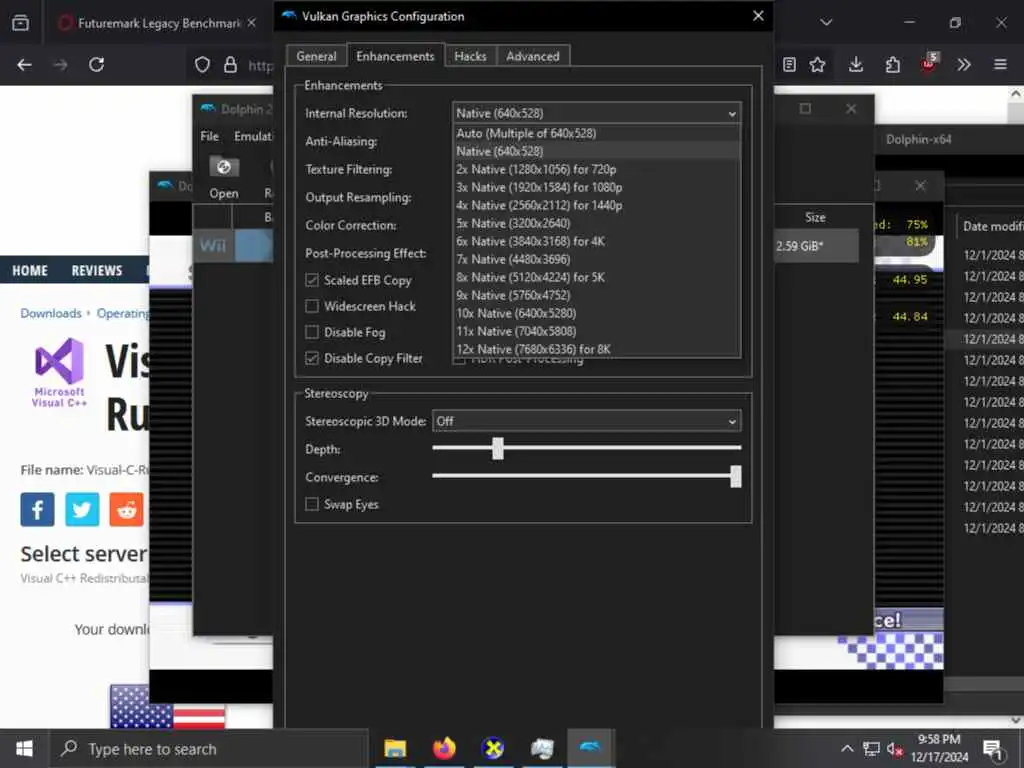Select the Wii game list row
Screen dimensions: 1024x768
(233, 246)
